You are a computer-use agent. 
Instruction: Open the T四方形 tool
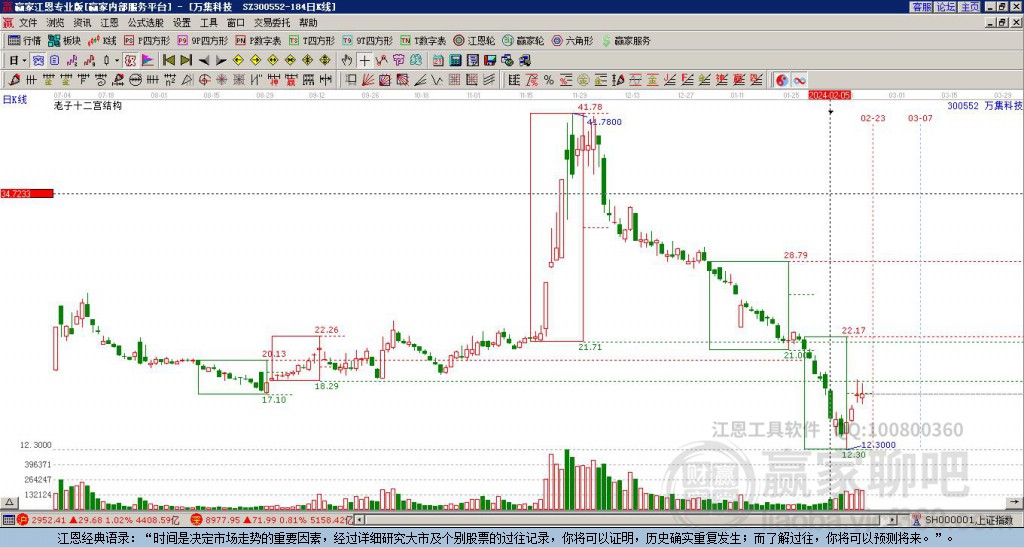[312, 40]
